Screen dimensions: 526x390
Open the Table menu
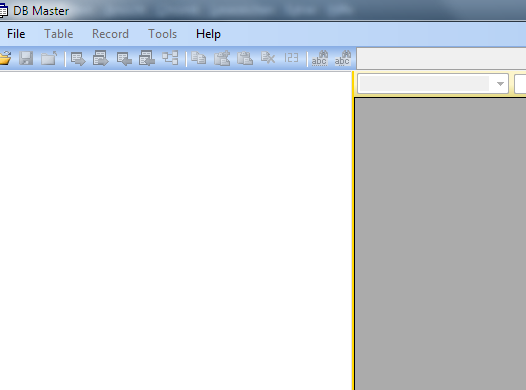coord(59,34)
